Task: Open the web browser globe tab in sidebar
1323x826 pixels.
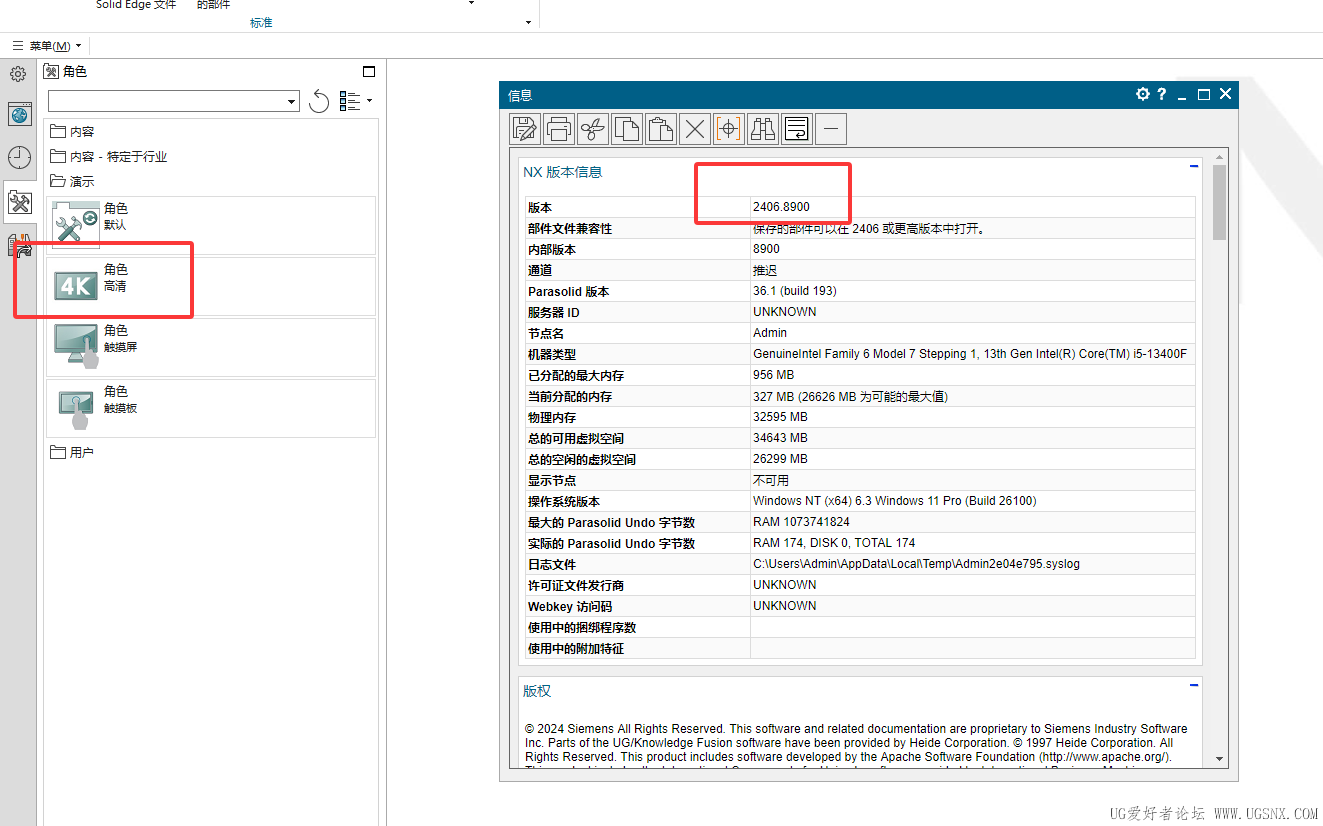Action: click(20, 114)
